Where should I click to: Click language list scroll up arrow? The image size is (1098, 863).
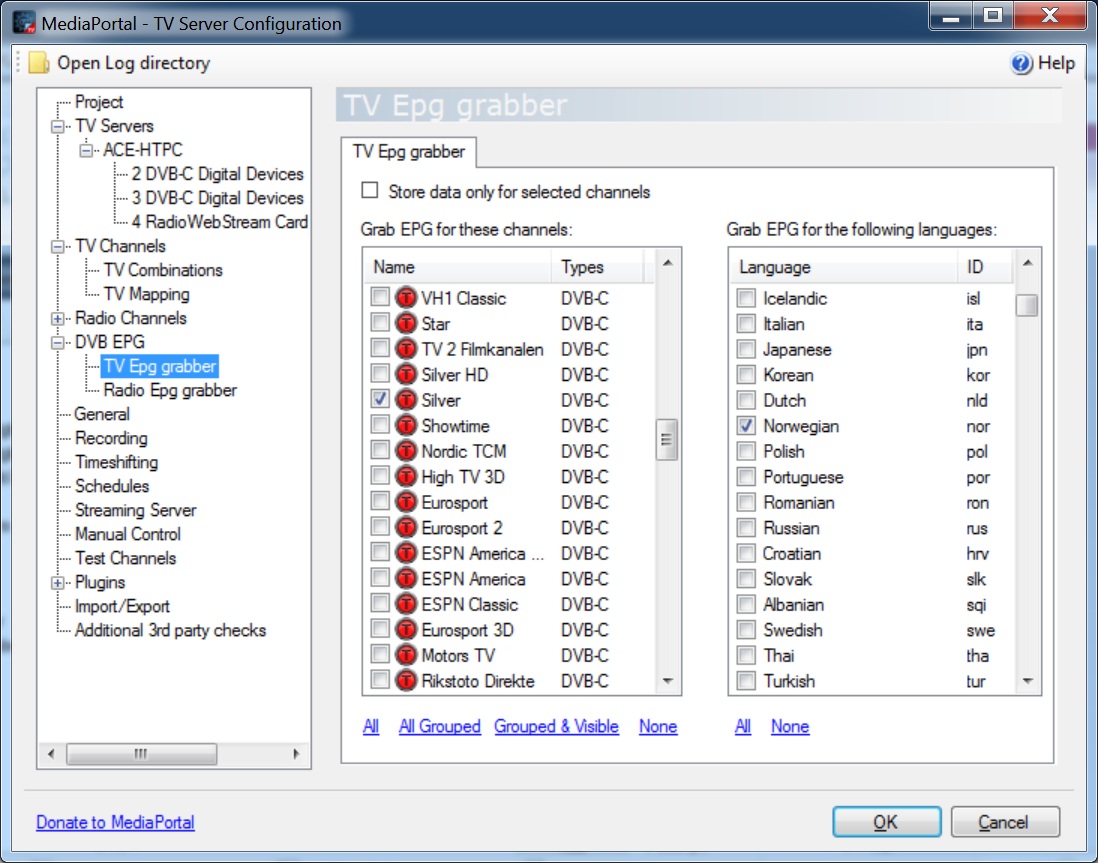(x=1027, y=263)
